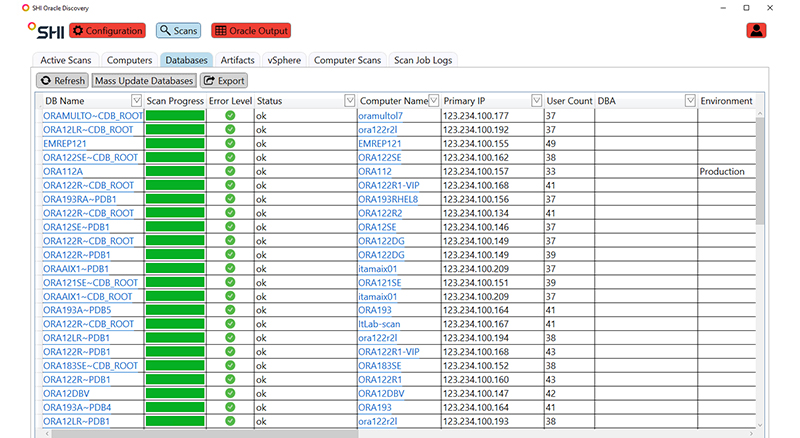Click the Refresh button
Screen dimensions: 800x438
[x=63, y=80]
